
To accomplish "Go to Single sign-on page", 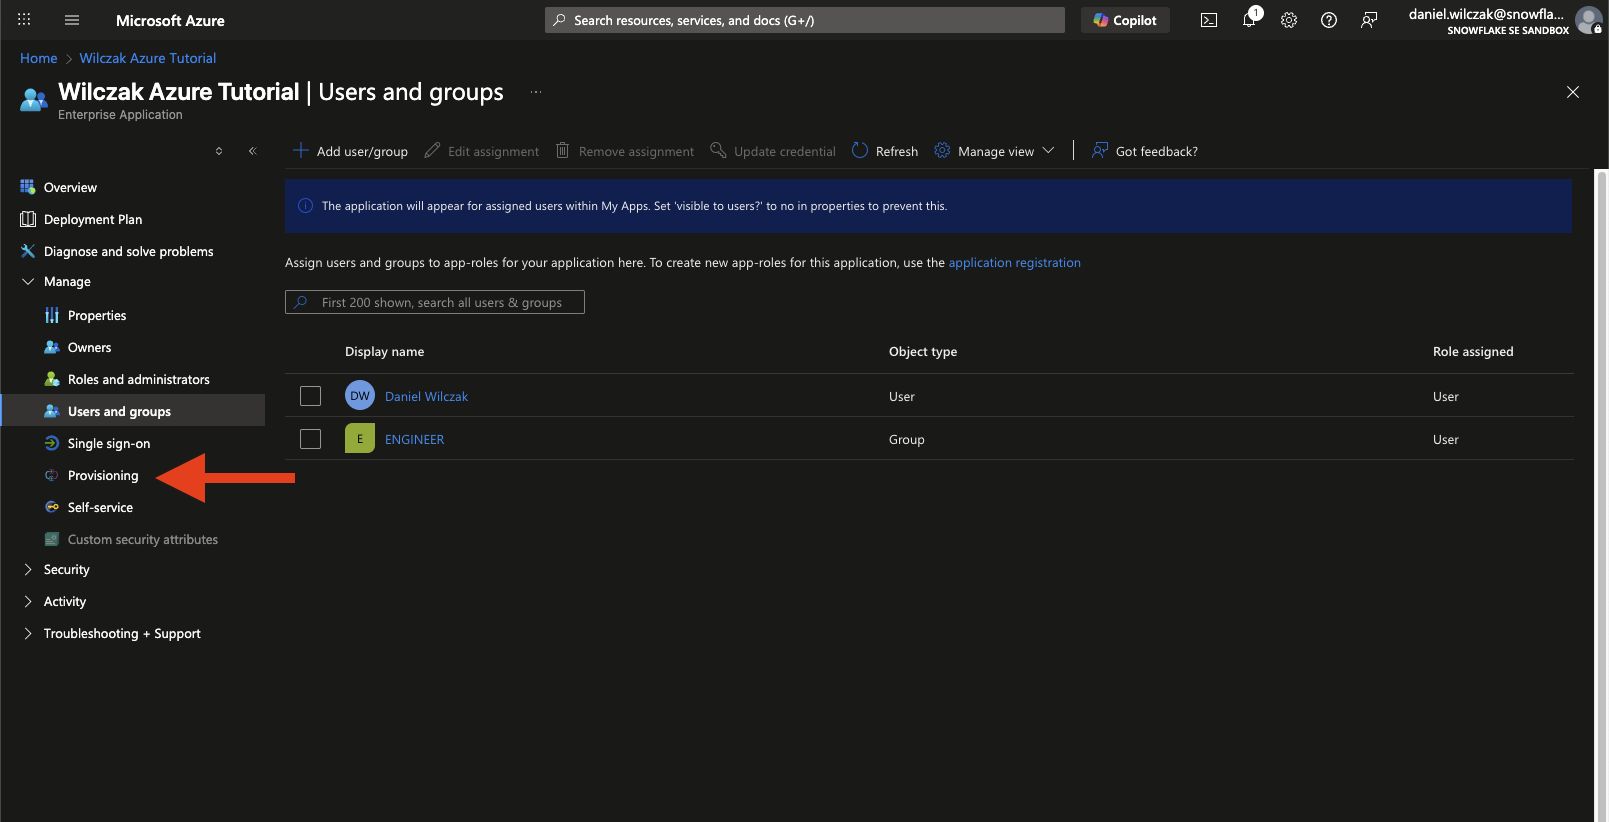I will click(x=108, y=443).
